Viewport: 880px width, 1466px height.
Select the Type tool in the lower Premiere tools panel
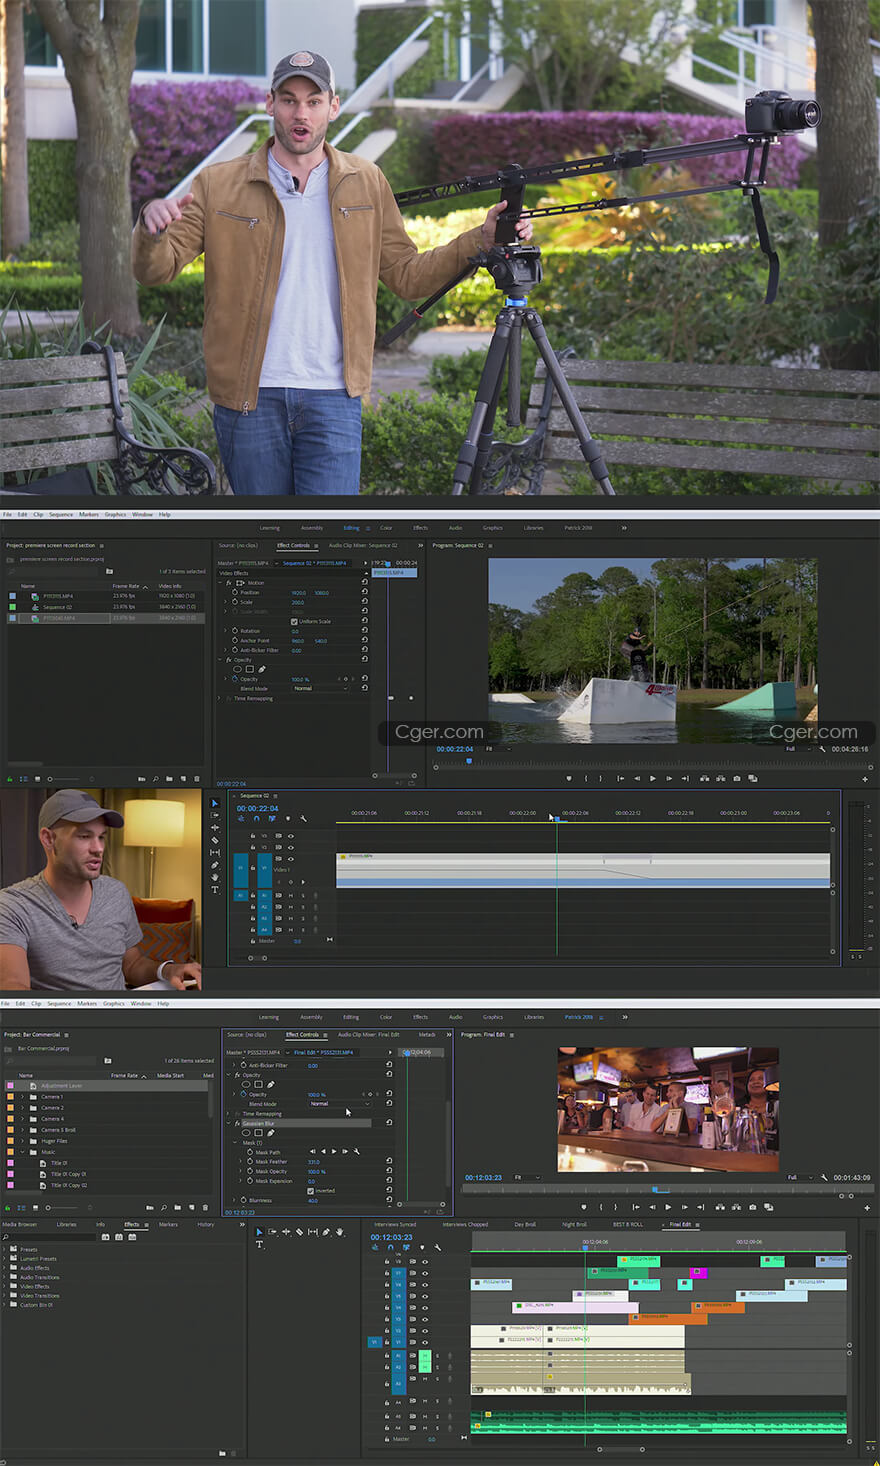tap(259, 1245)
